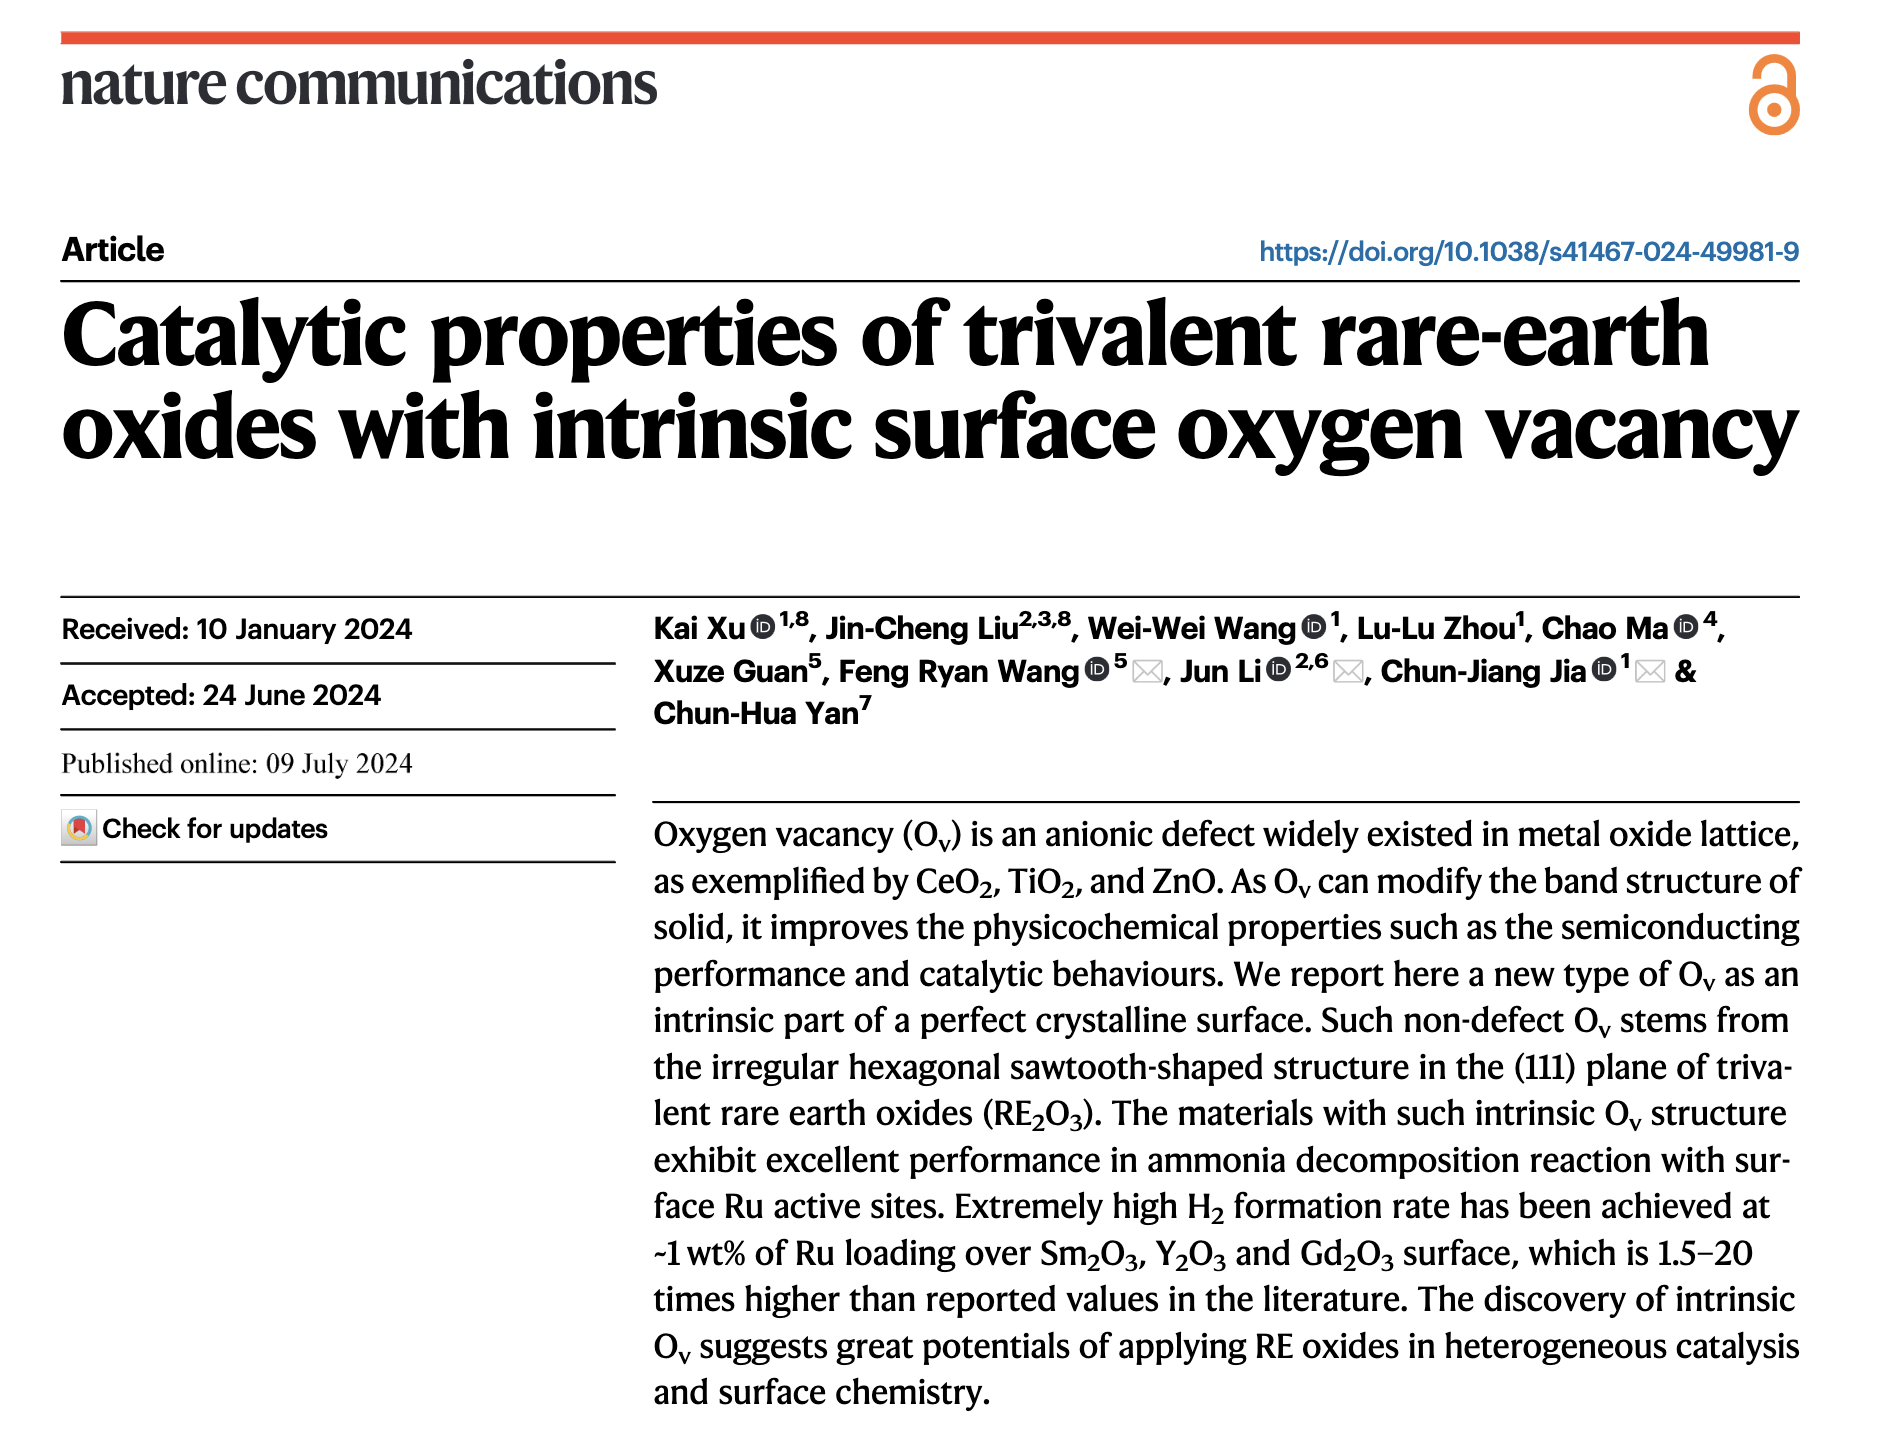
Task: Click Jun Li's email envelope icon
Action: click(1348, 672)
